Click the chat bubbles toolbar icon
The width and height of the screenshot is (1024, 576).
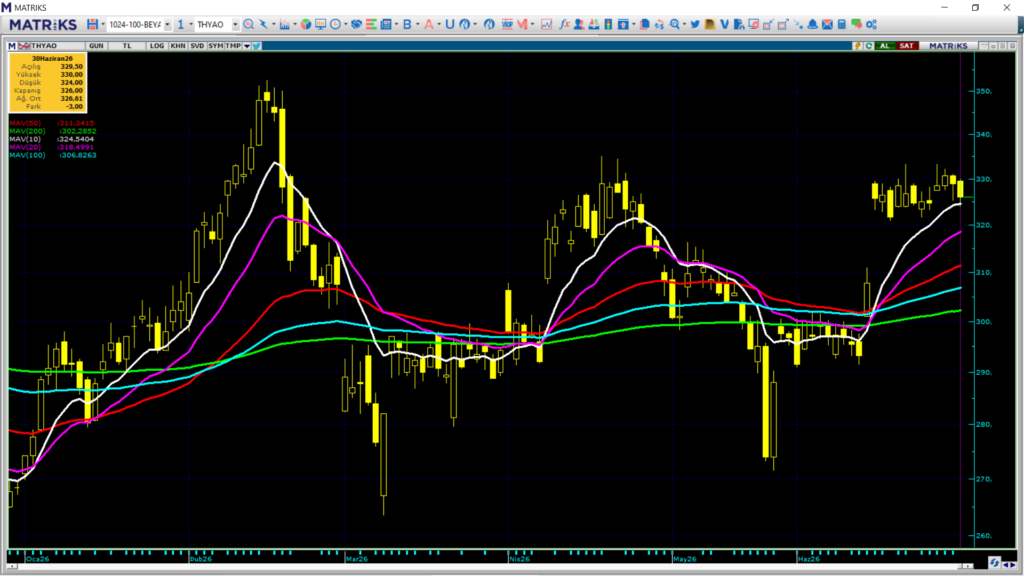tap(856, 24)
